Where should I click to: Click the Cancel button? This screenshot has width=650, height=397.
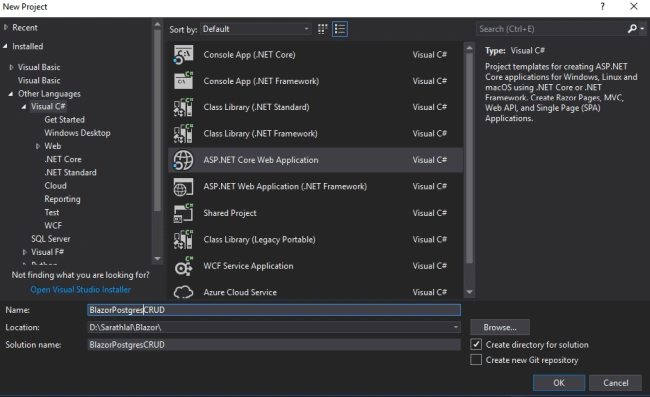coord(616,383)
